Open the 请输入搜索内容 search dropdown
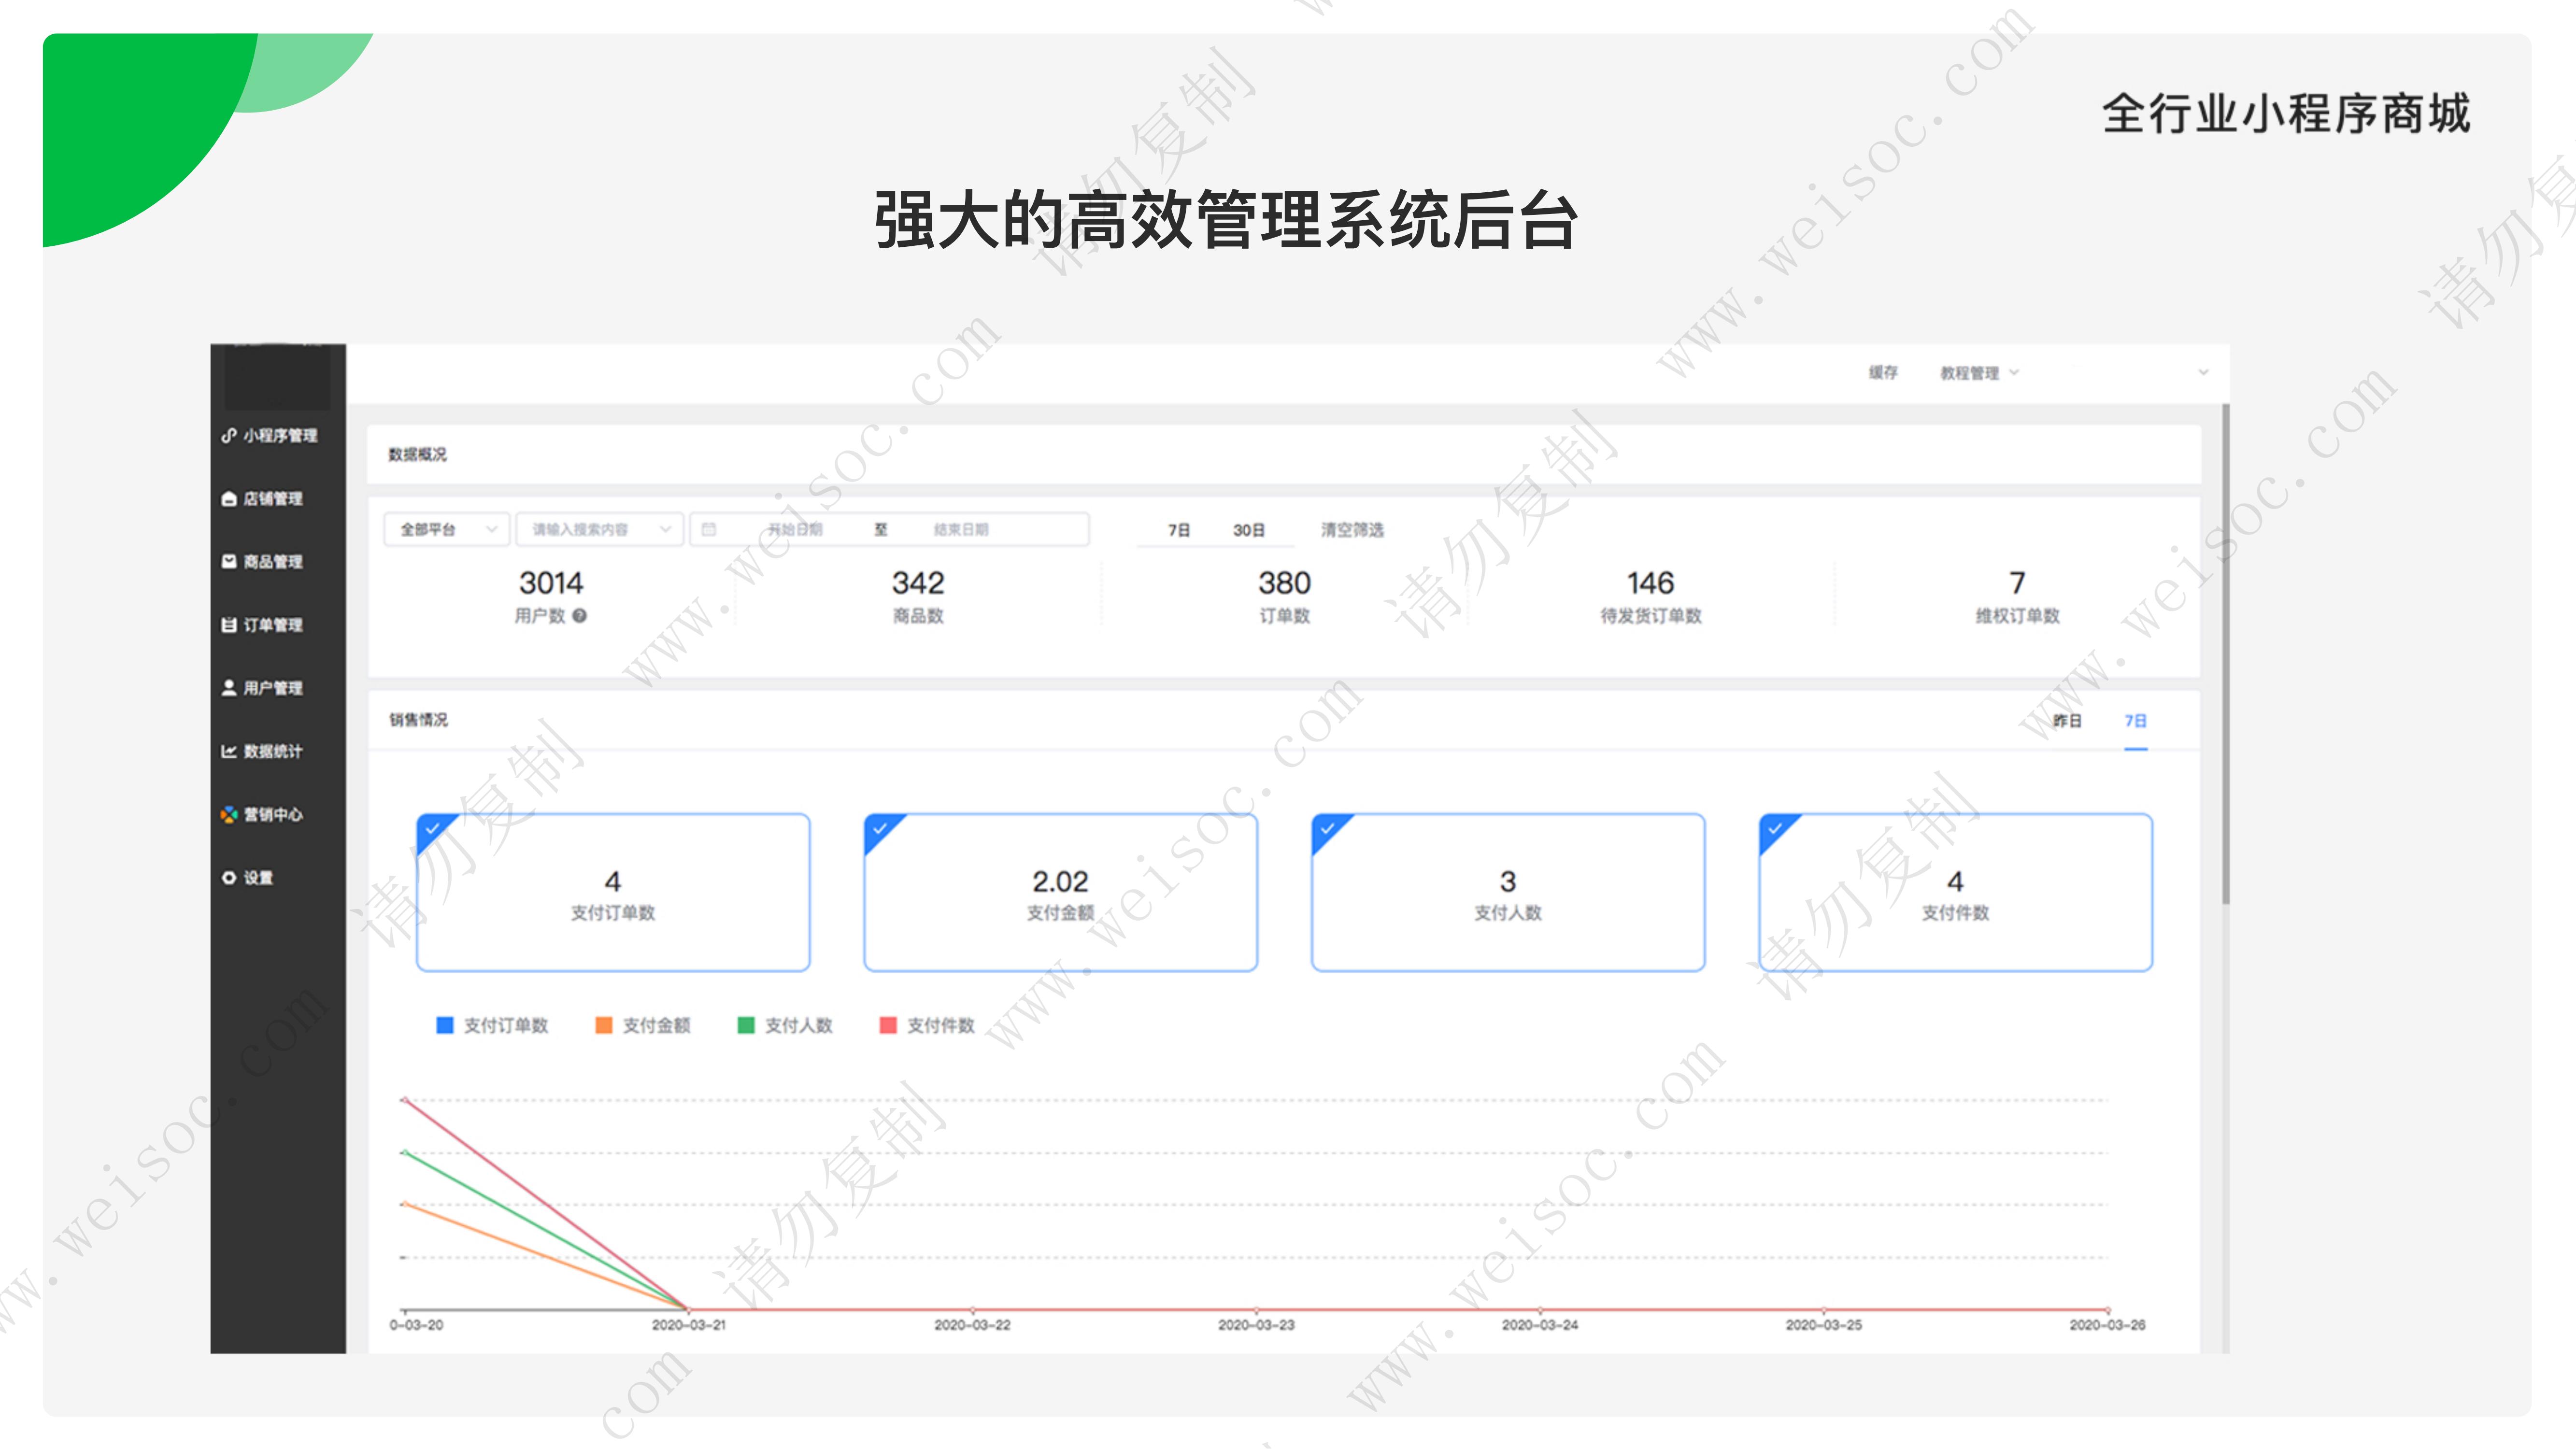This screenshot has width=2576, height=1449. click(600, 529)
